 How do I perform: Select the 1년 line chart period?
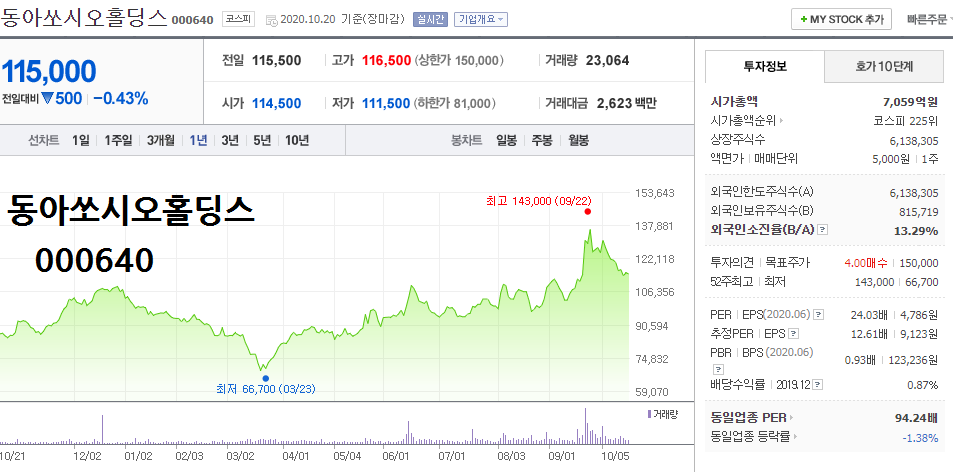pyautogui.click(x=198, y=140)
